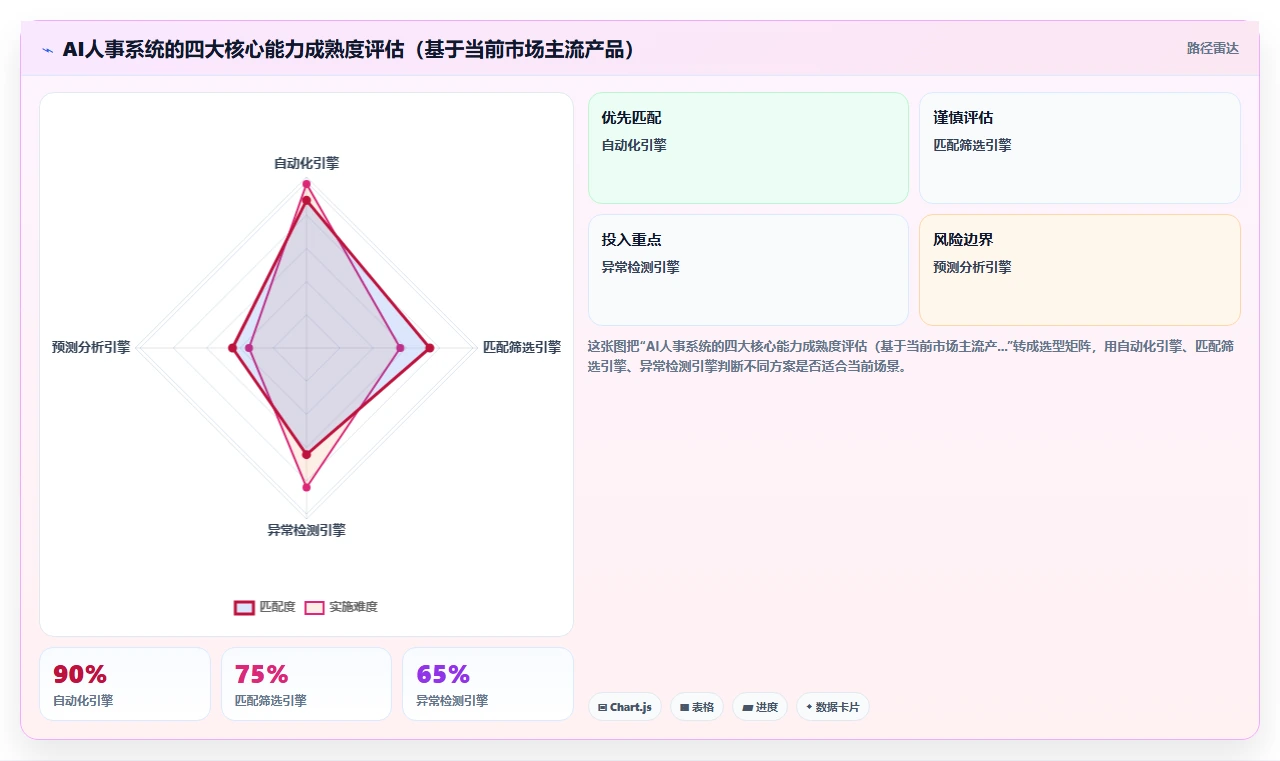Click the 自动化引擎 text in 优先匹配 card

(634, 145)
